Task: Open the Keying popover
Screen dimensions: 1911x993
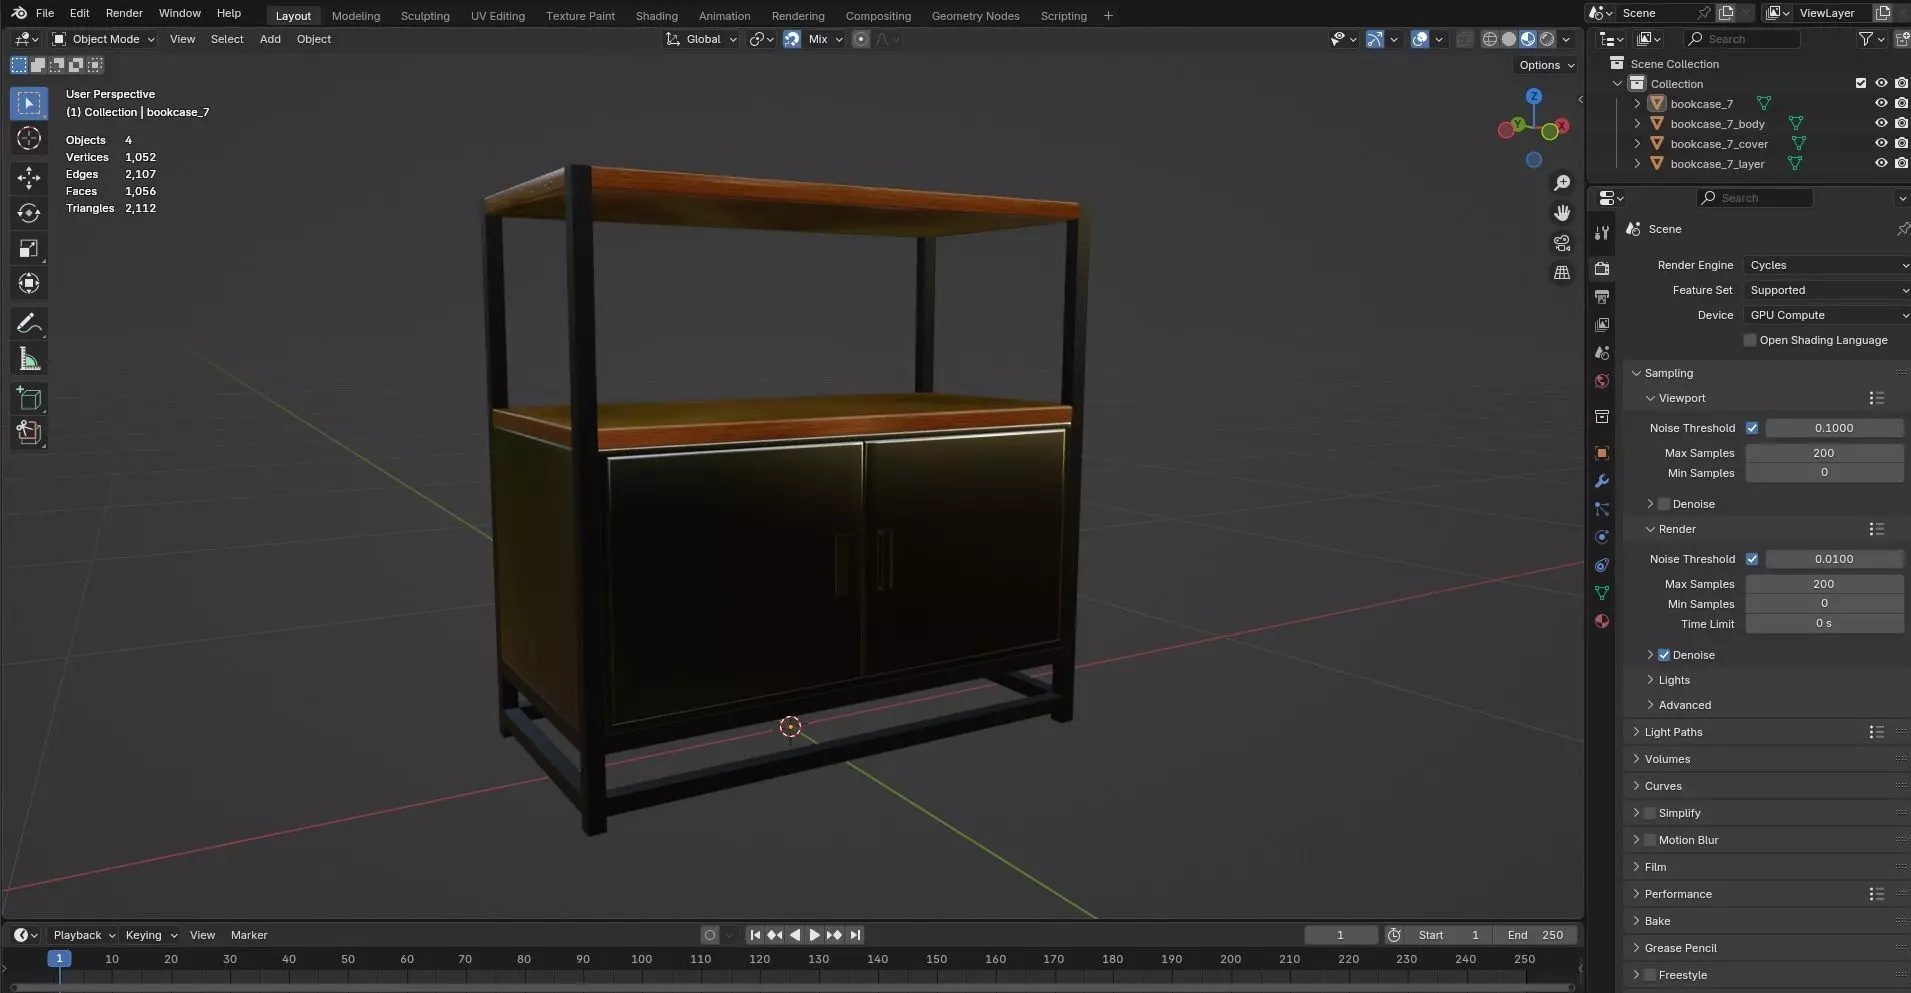Action: [x=151, y=935]
